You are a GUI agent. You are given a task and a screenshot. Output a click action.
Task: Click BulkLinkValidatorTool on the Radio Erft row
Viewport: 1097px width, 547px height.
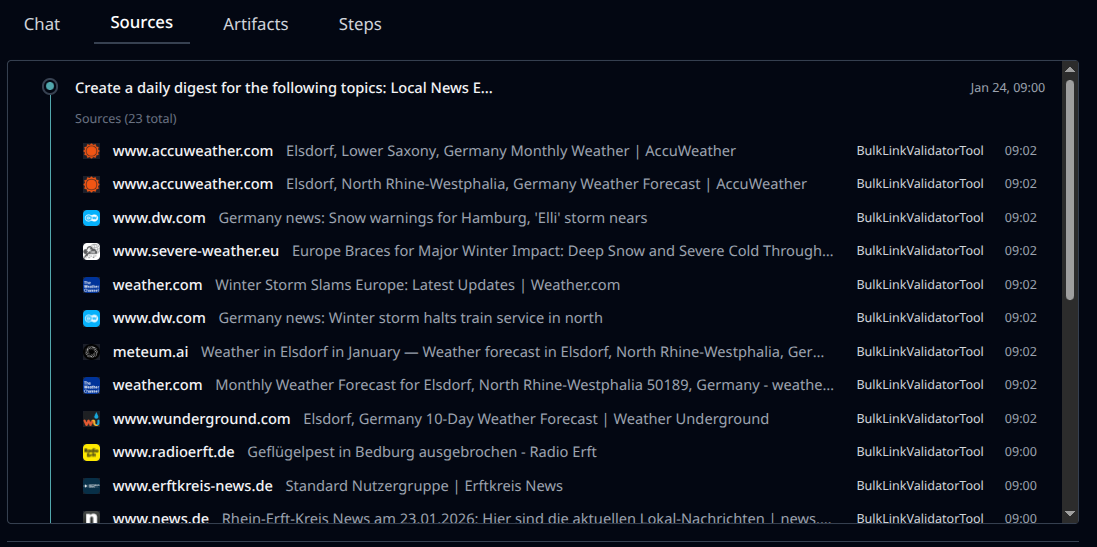pyautogui.click(x=920, y=452)
